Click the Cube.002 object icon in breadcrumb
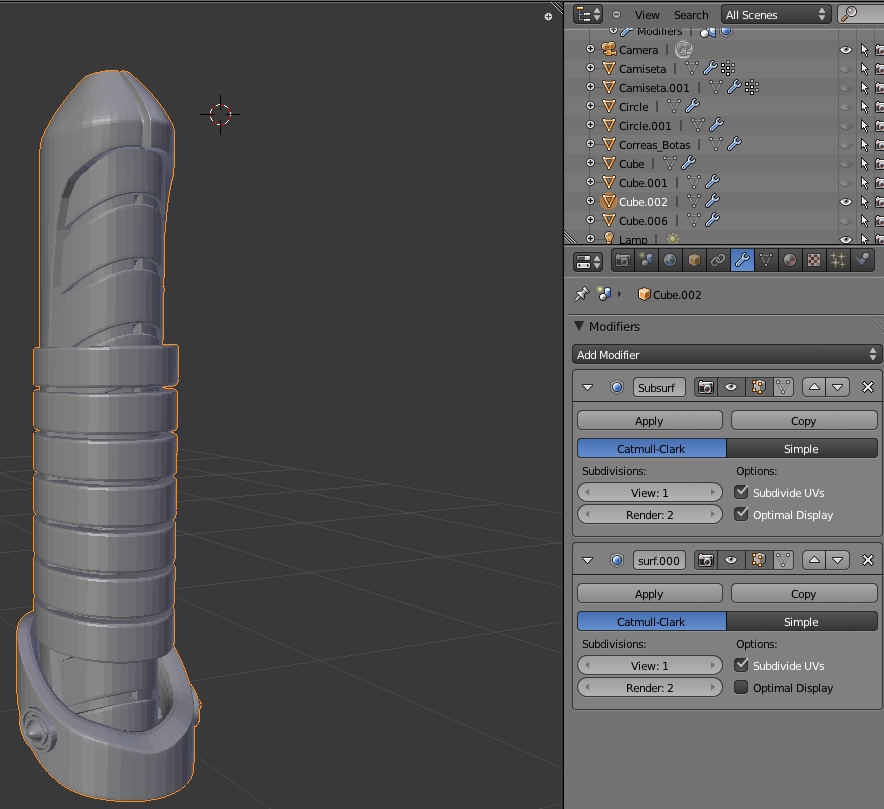Image resolution: width=884 pixels, height=809 pixels. click(x=644, y=294)
